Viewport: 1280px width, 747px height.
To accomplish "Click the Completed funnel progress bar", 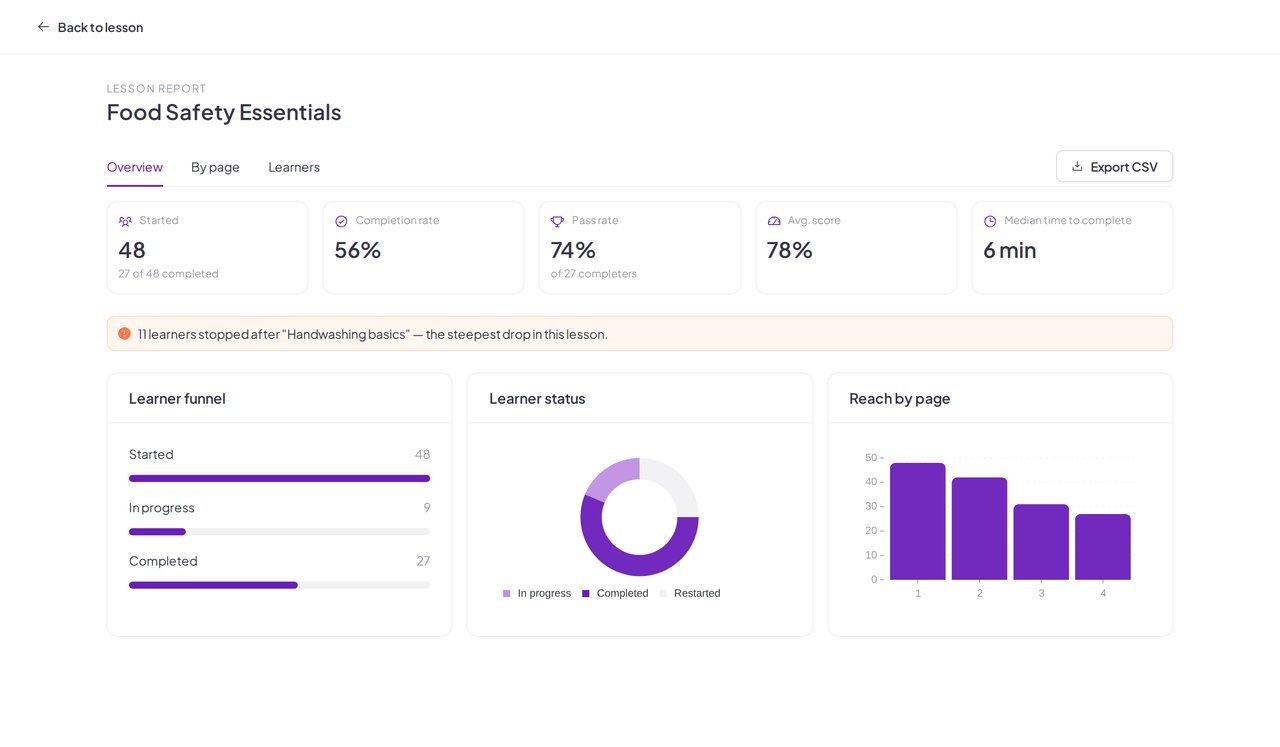I will (x=279, y=585).
